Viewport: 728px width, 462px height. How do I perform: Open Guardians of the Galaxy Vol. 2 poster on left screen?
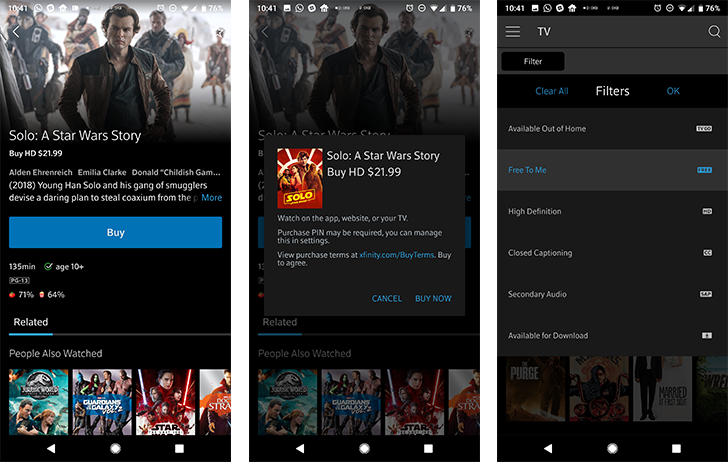click(102, 402)
